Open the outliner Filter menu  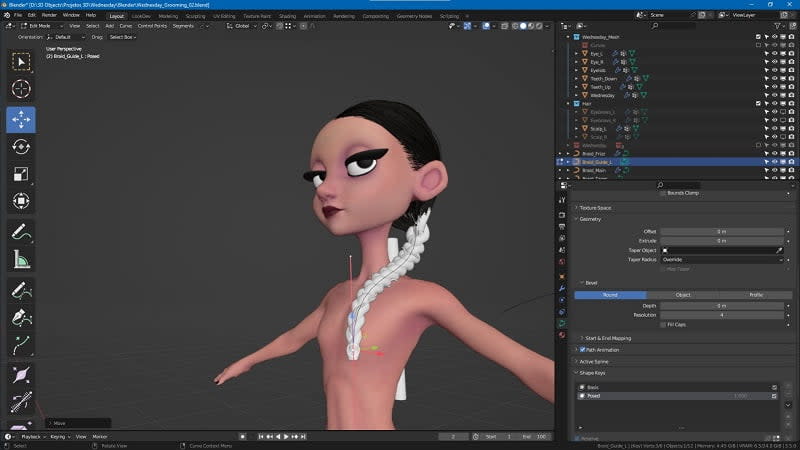click(x=778, y=26)
